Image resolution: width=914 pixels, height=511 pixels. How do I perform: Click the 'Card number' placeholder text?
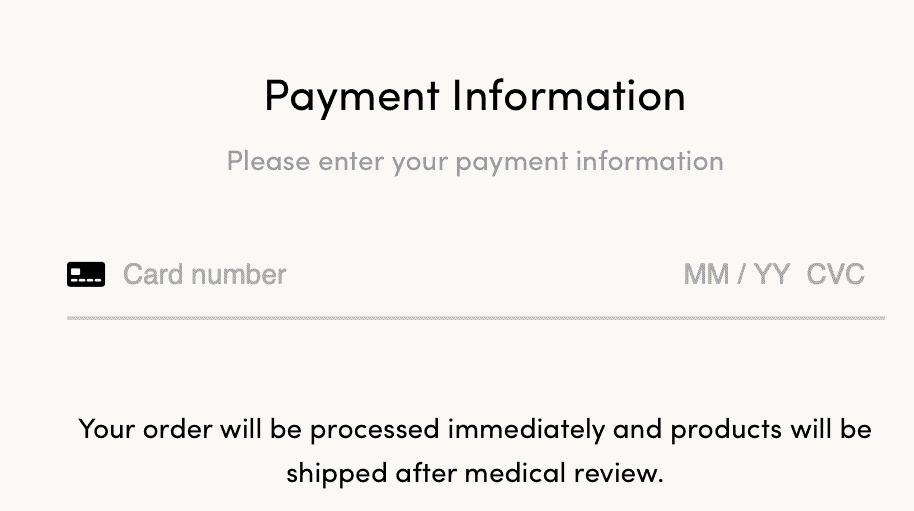click(205, 274)
